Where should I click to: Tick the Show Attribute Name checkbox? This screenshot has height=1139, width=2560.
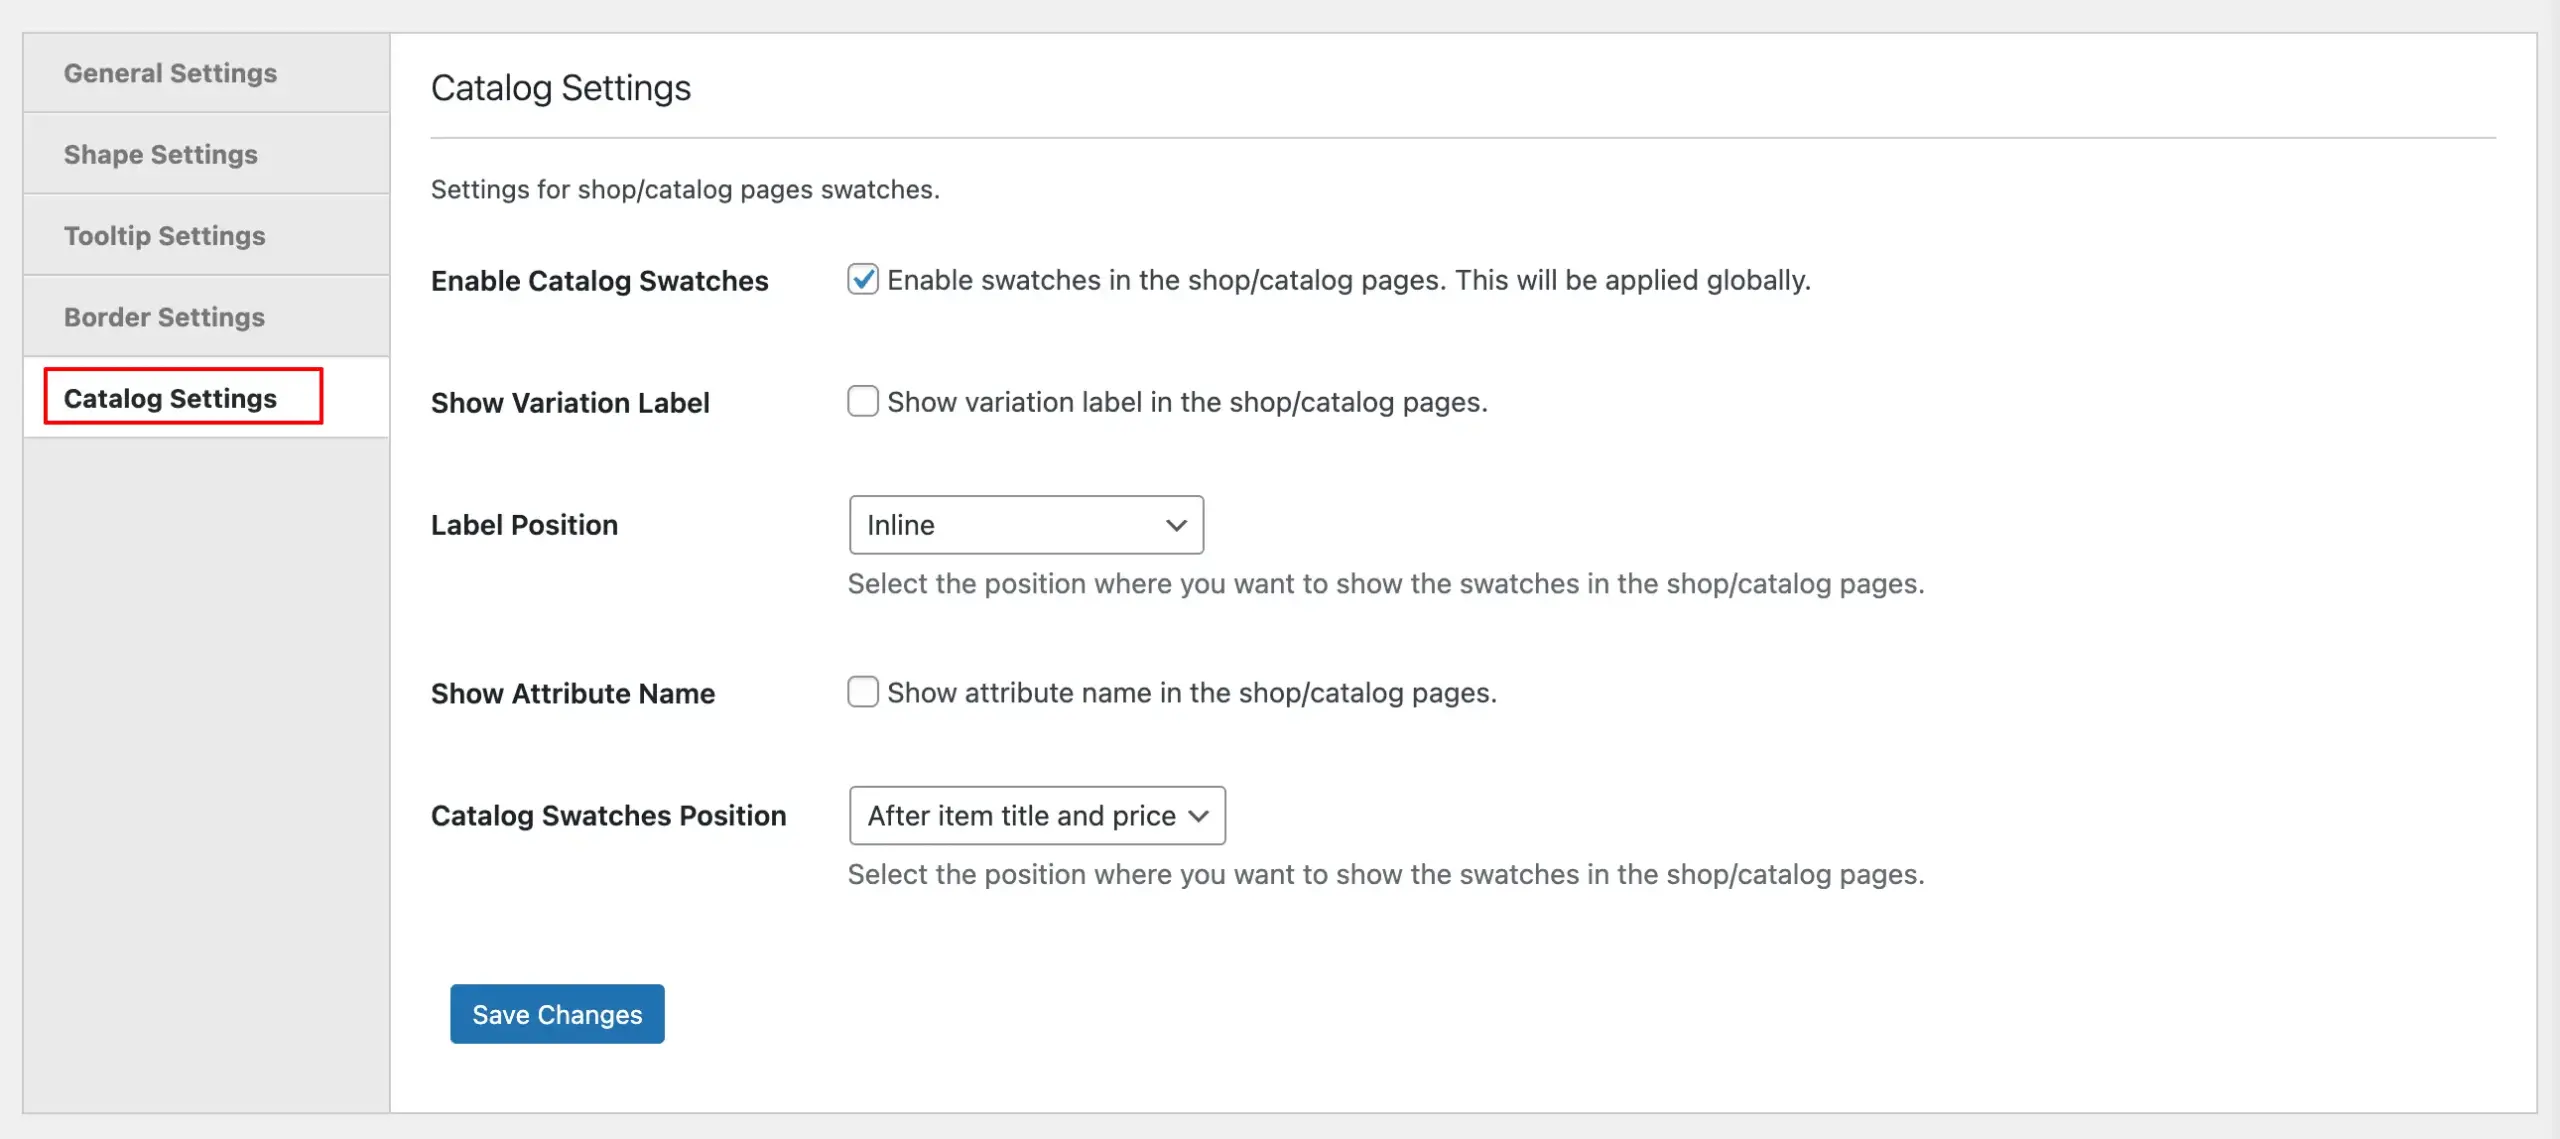pos(862,692)
